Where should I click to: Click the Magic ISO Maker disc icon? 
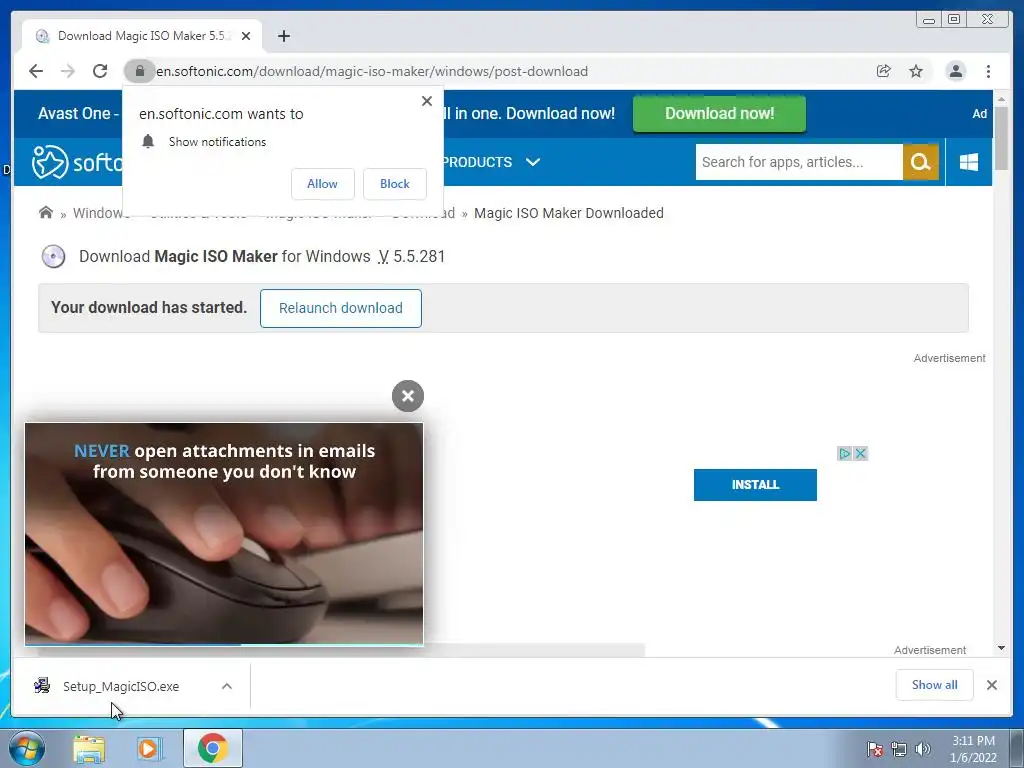(x=54, y=257)
